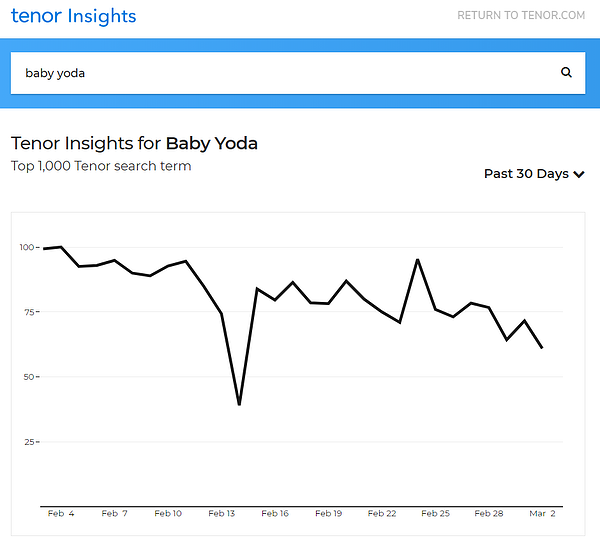Click the Tenor Insights for Baby Yoda heading
The height and width of the screenshot is (538, 600).
tap(134, 143)
